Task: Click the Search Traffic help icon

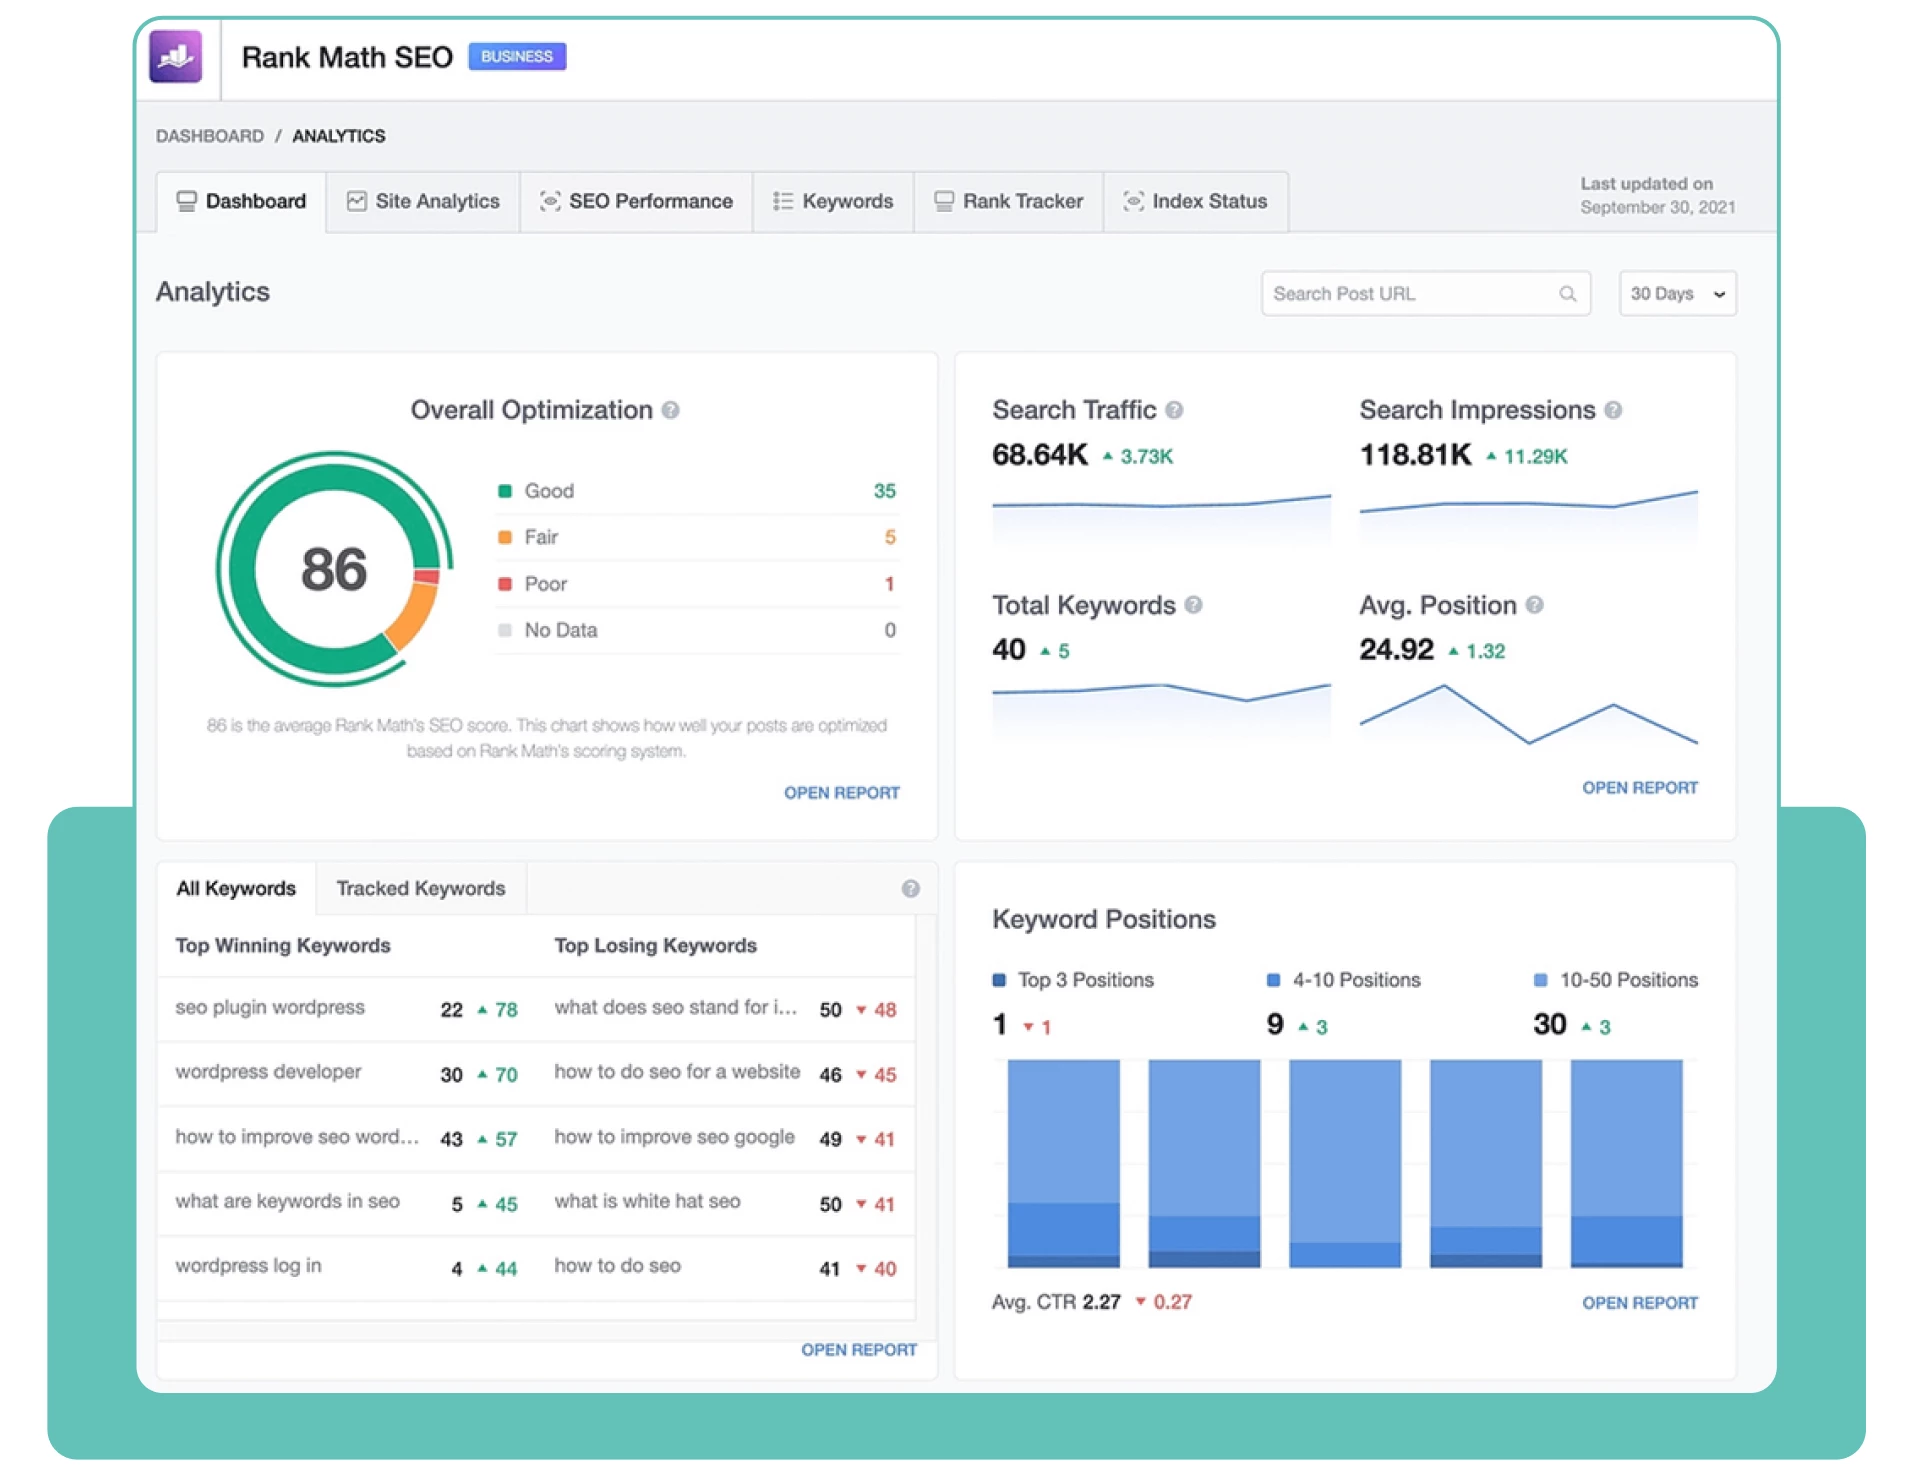Action: [x=1175, y=410]
